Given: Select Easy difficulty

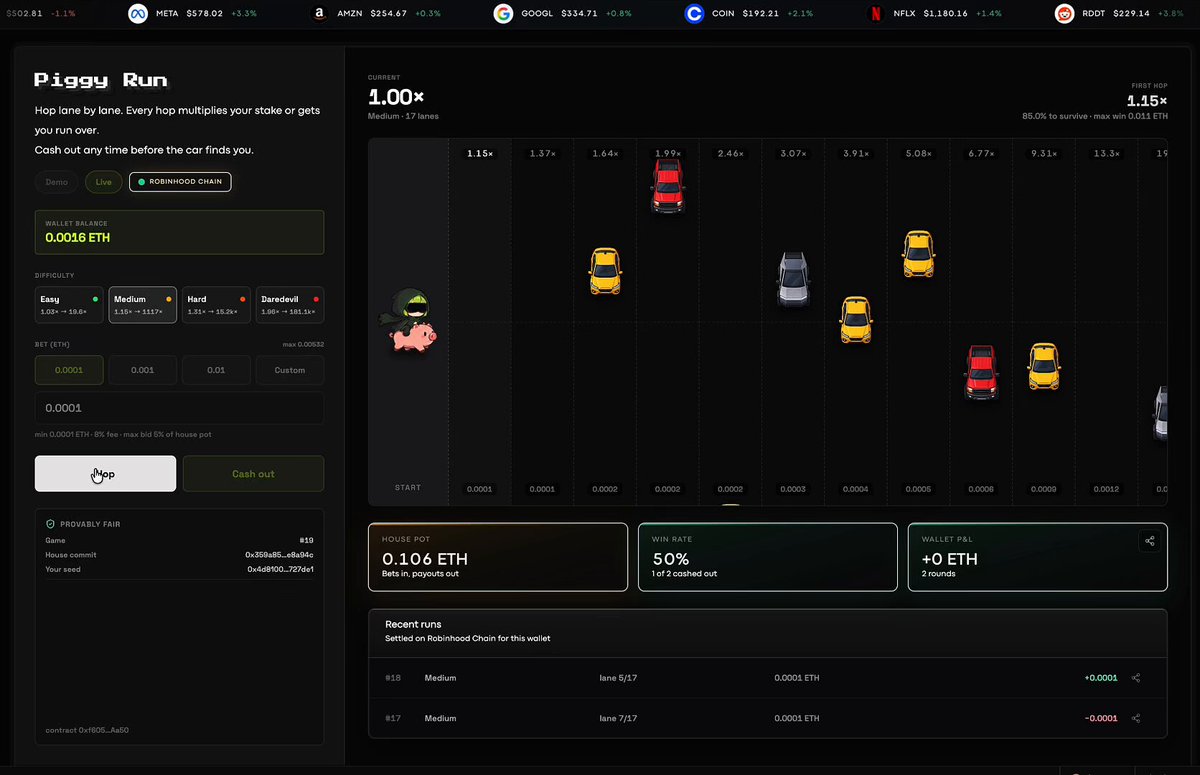Looking at the screenshot, I should (x=69, y=305).
